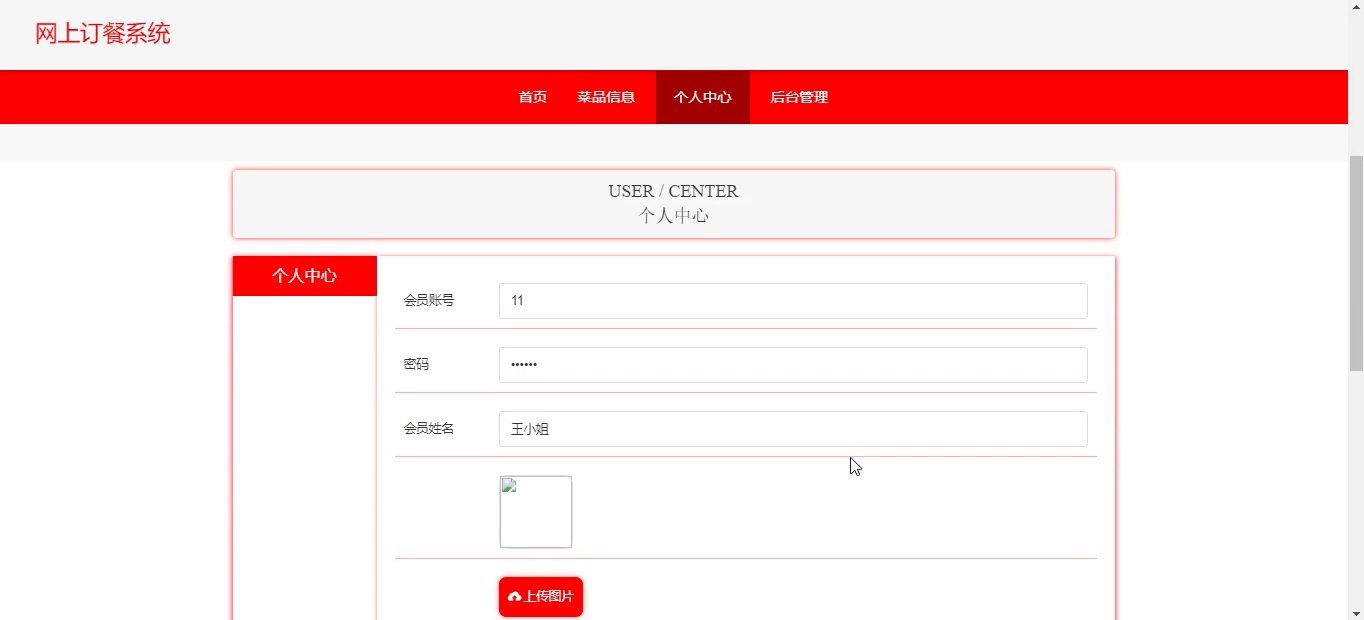Click the 会员姓名 label
Viewport: 1364px width, 620px height.
tap(429, 428)
